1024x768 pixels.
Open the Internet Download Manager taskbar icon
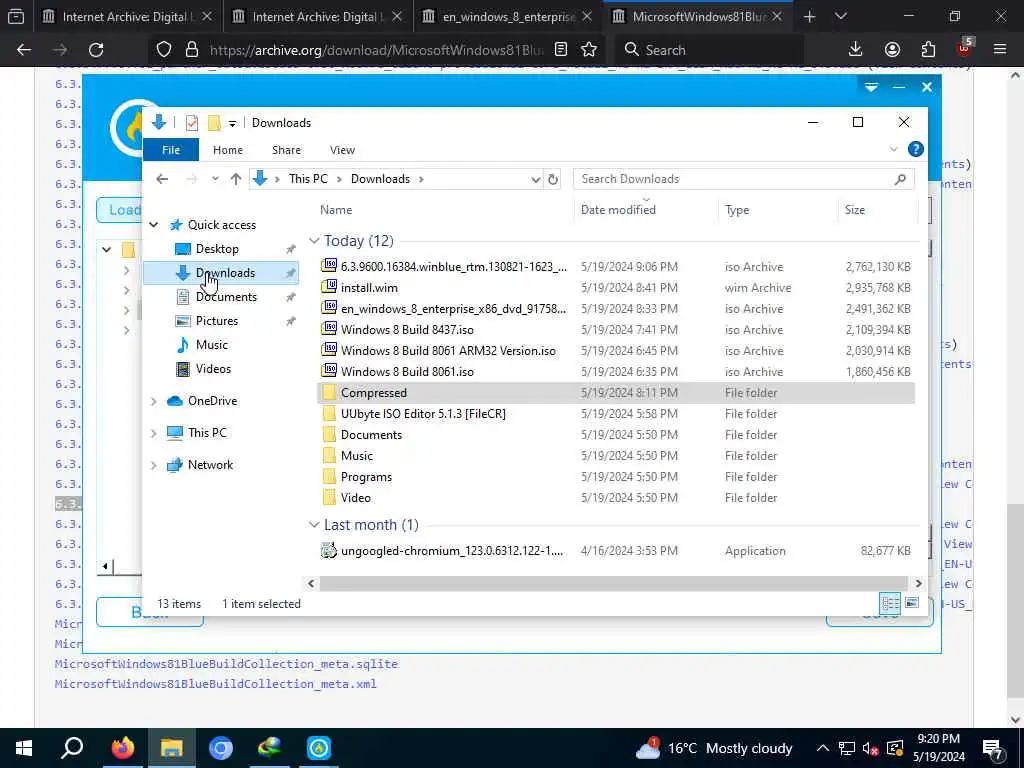269,748
